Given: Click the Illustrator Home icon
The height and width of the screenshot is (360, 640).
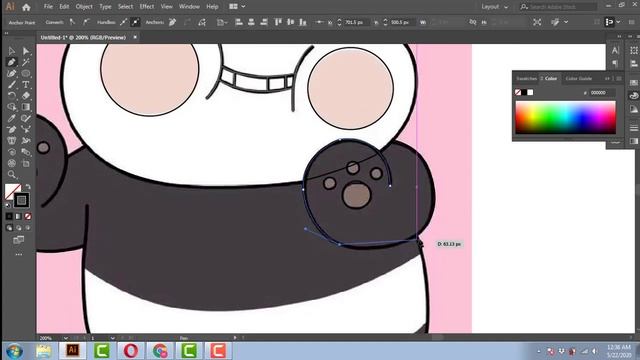Looking at the screenshot, I should pyautogui.click(x=27, y=7).
